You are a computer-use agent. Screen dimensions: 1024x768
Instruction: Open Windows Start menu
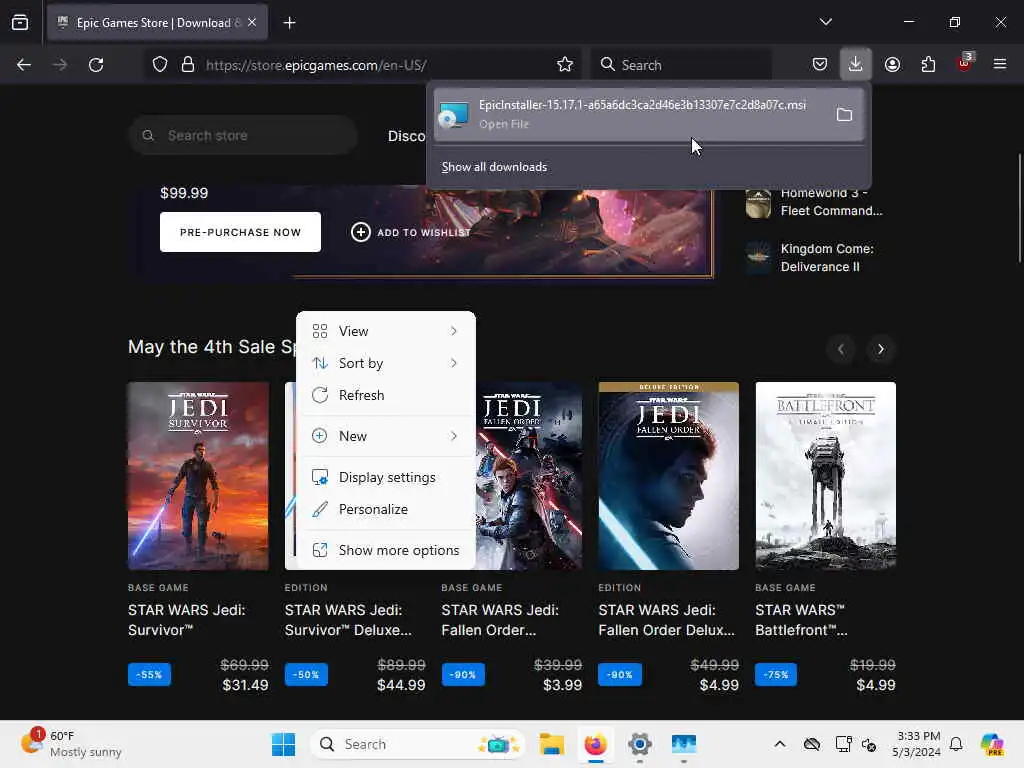(x=283, y=744)
